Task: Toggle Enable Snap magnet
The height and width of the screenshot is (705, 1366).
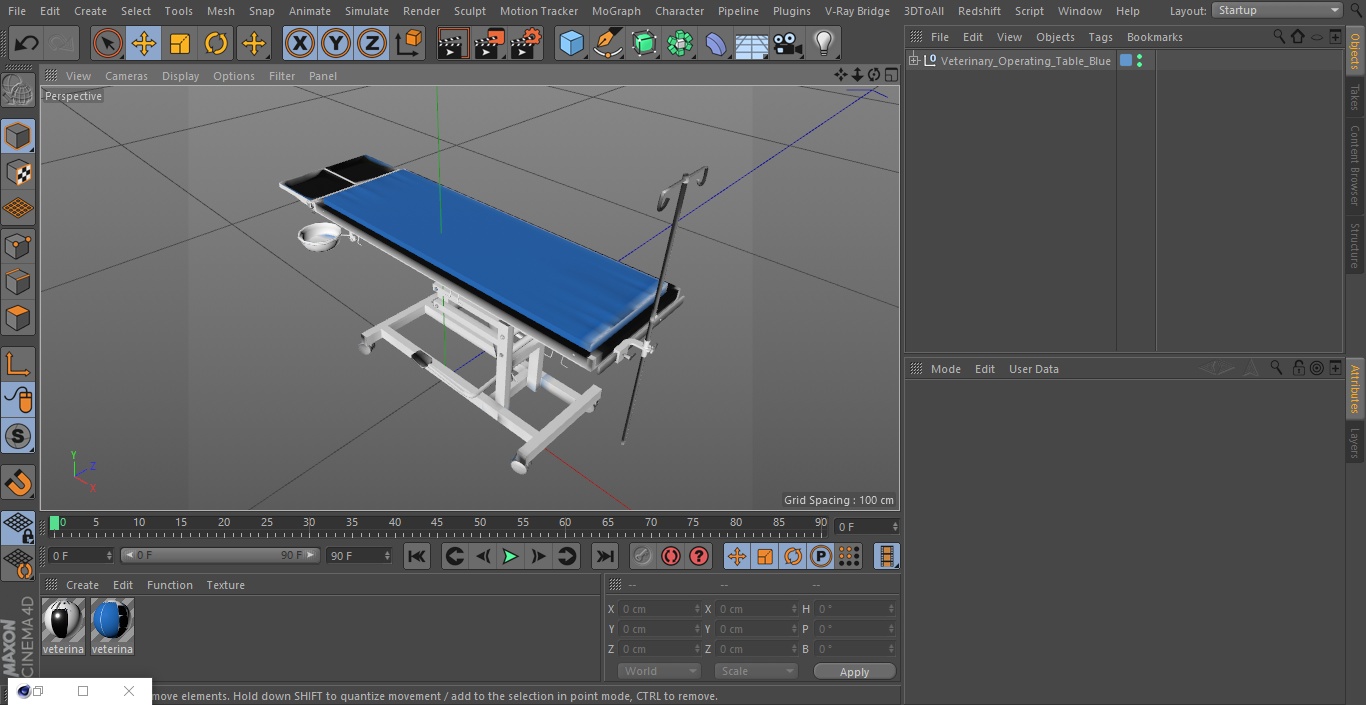Action: pos(18,482)
